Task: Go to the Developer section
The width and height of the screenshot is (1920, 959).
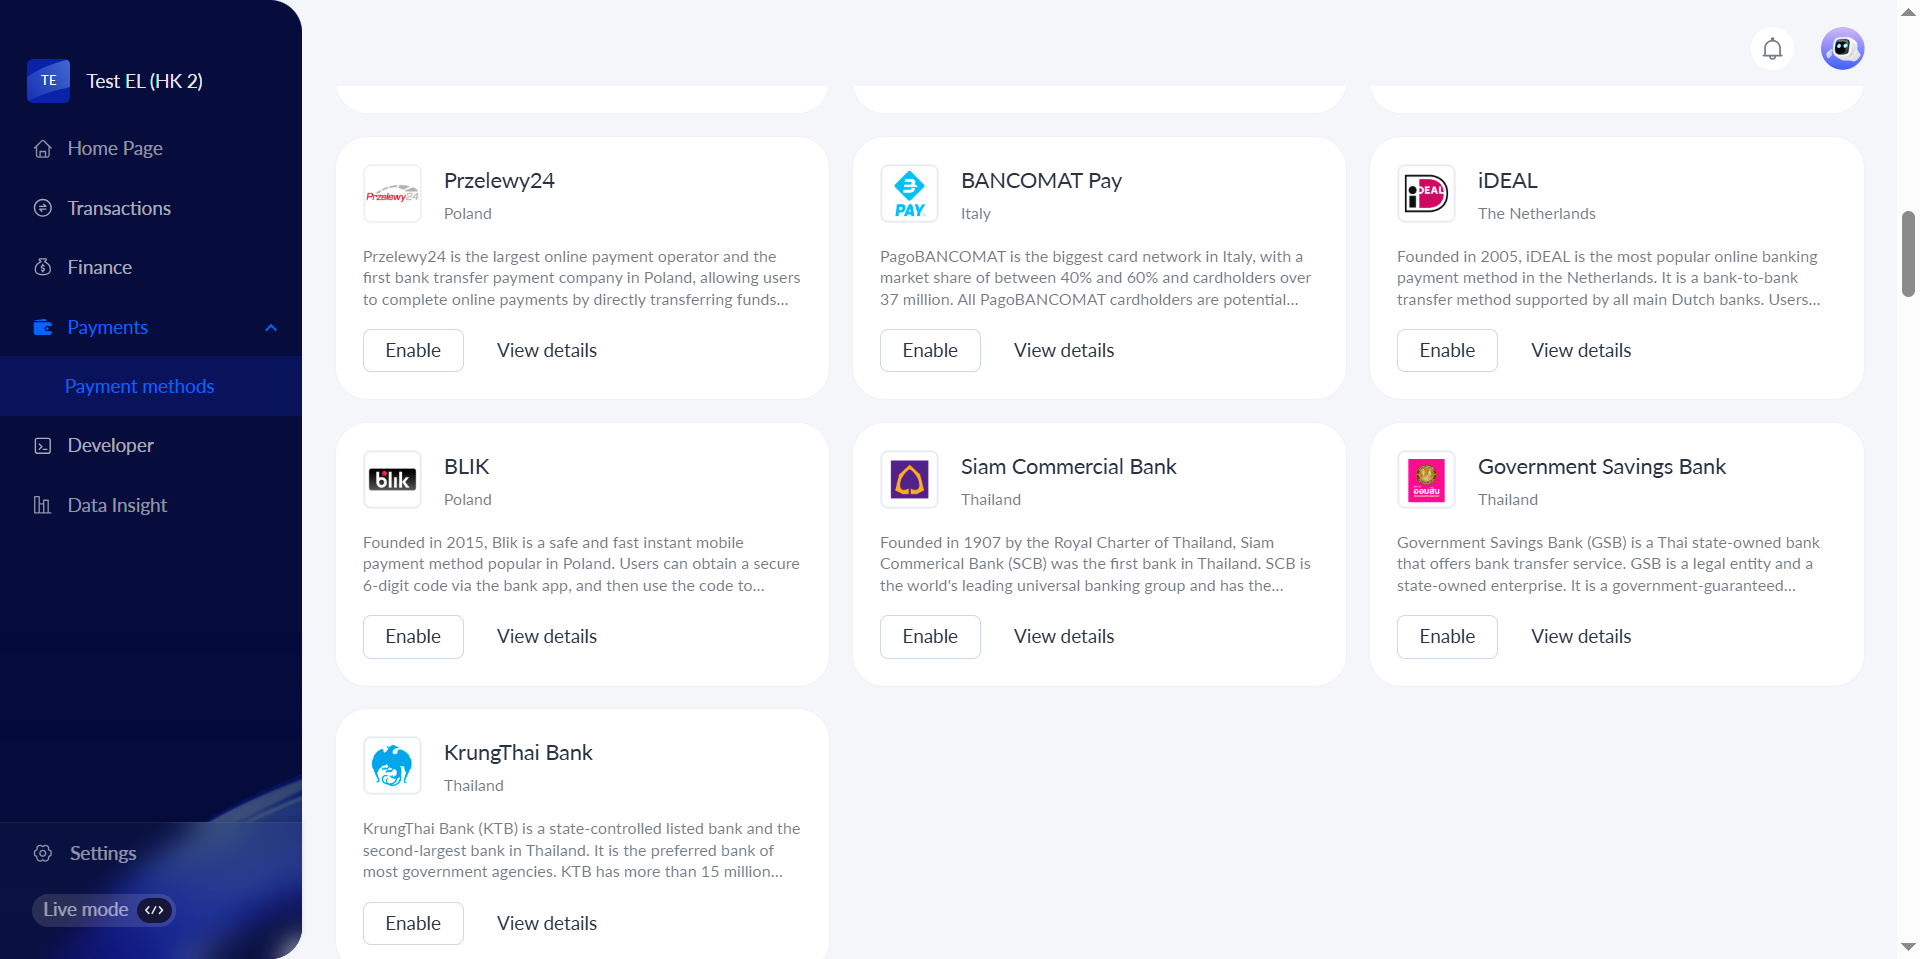Action: (110, 445)
